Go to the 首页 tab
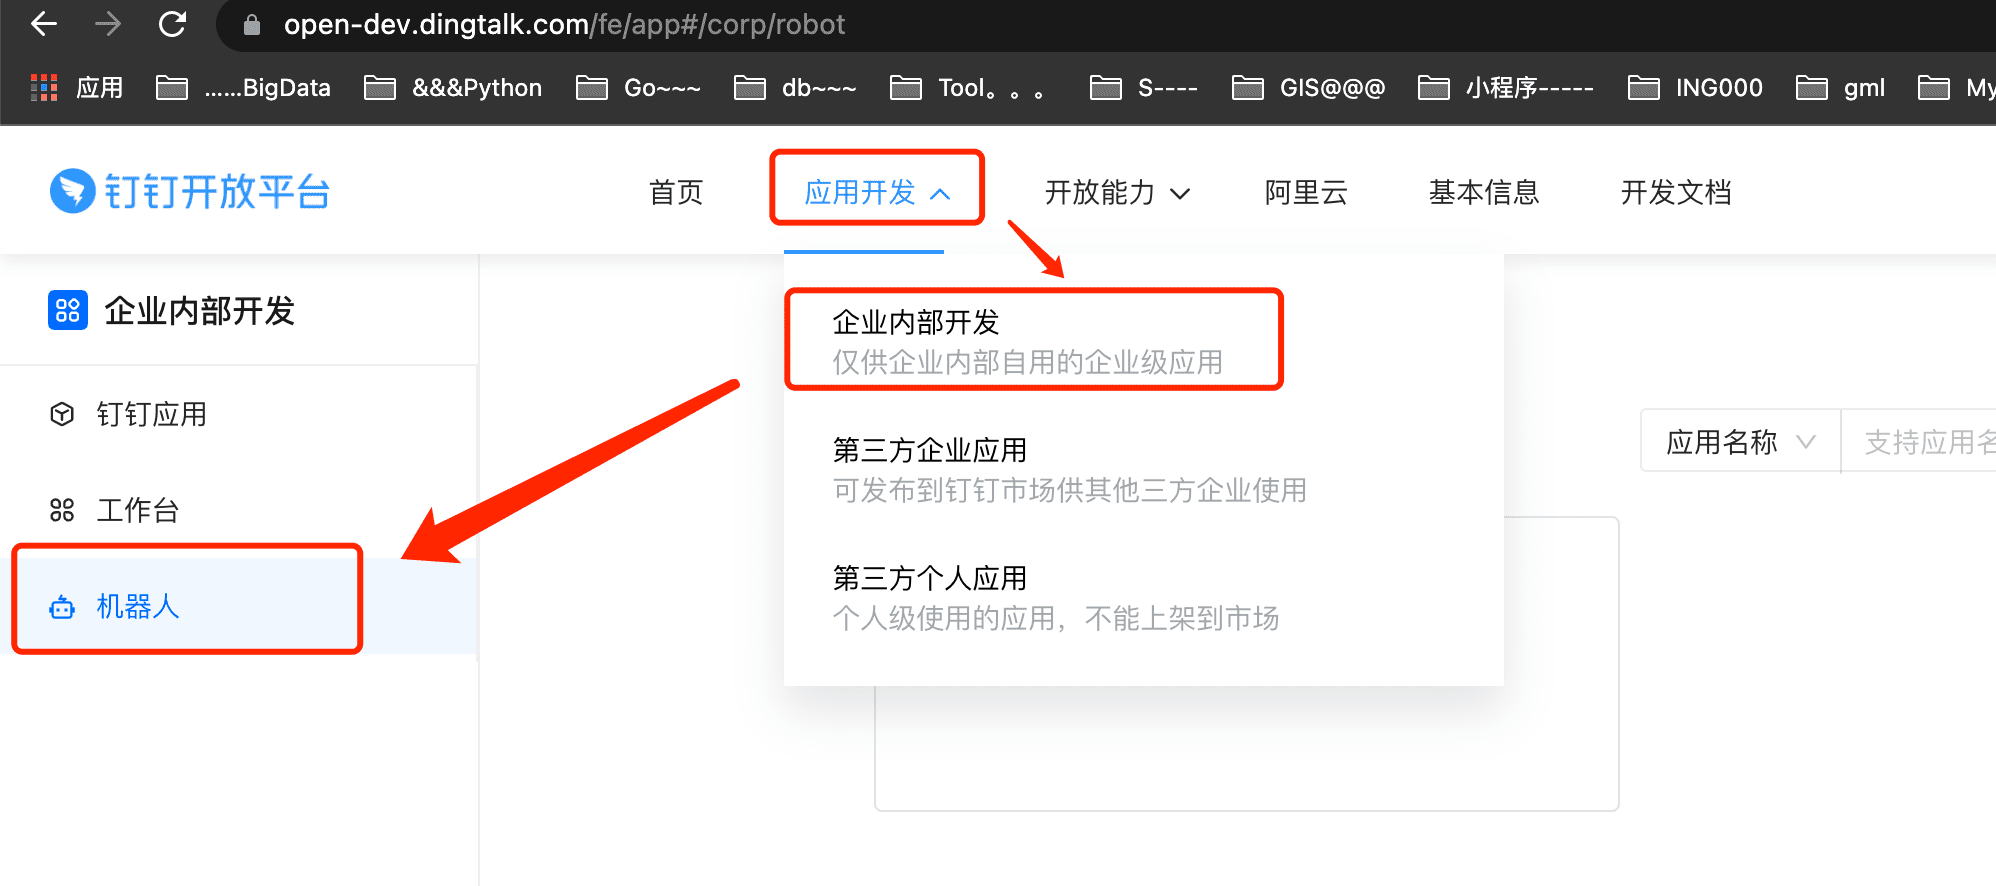The height and width of the screenshot is (886, 1996). coord(676,192)
